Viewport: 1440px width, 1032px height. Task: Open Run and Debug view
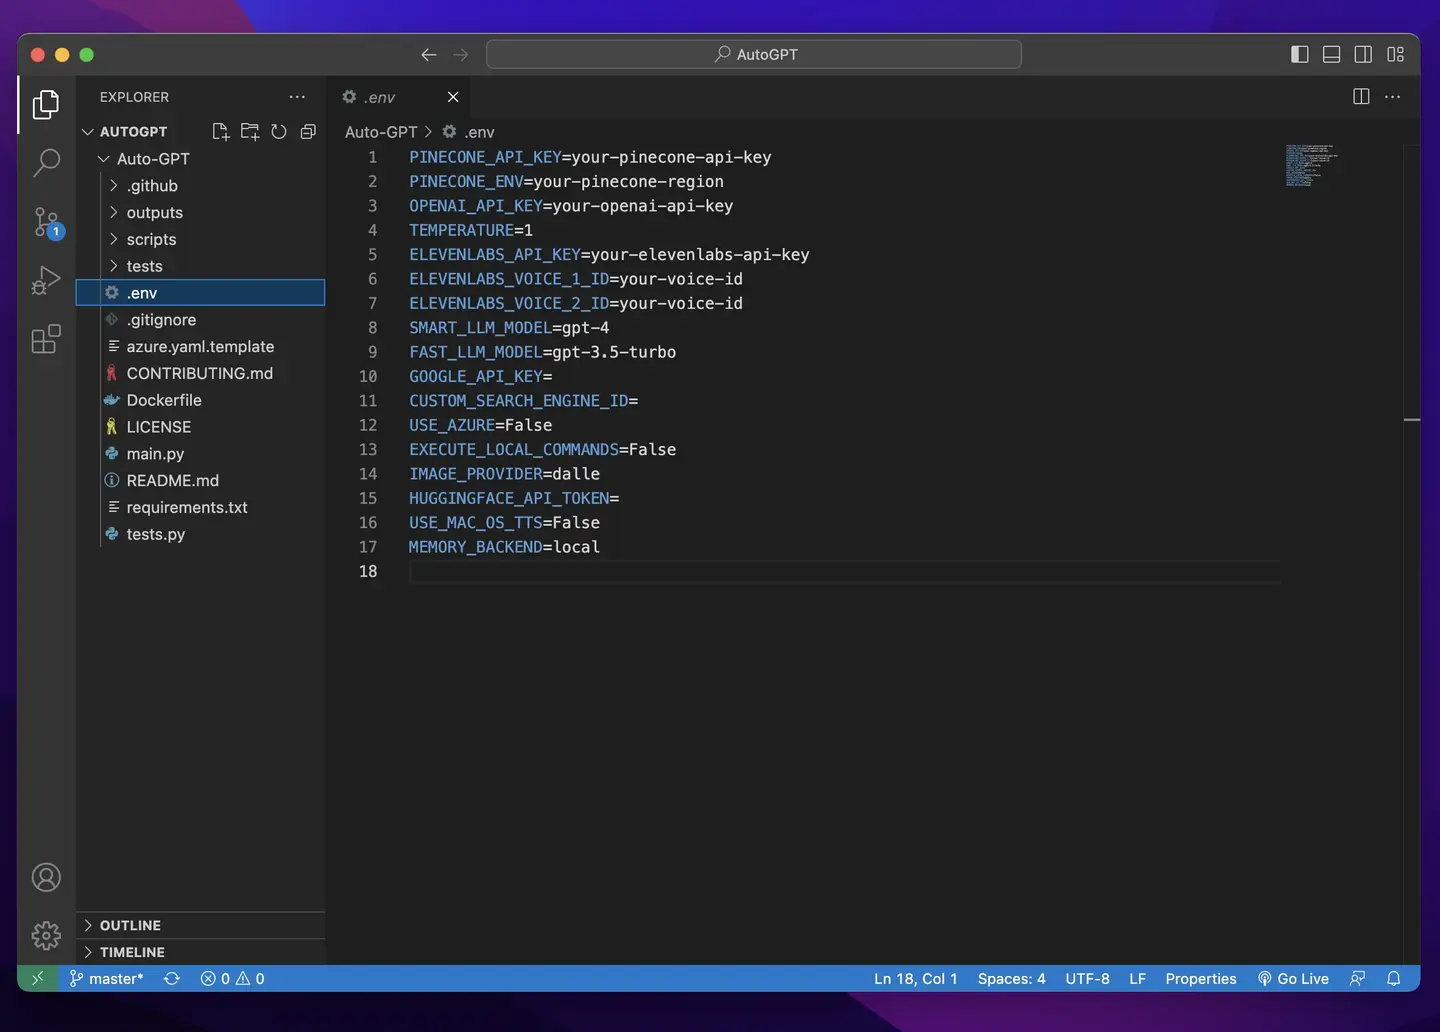coord(46,280)
